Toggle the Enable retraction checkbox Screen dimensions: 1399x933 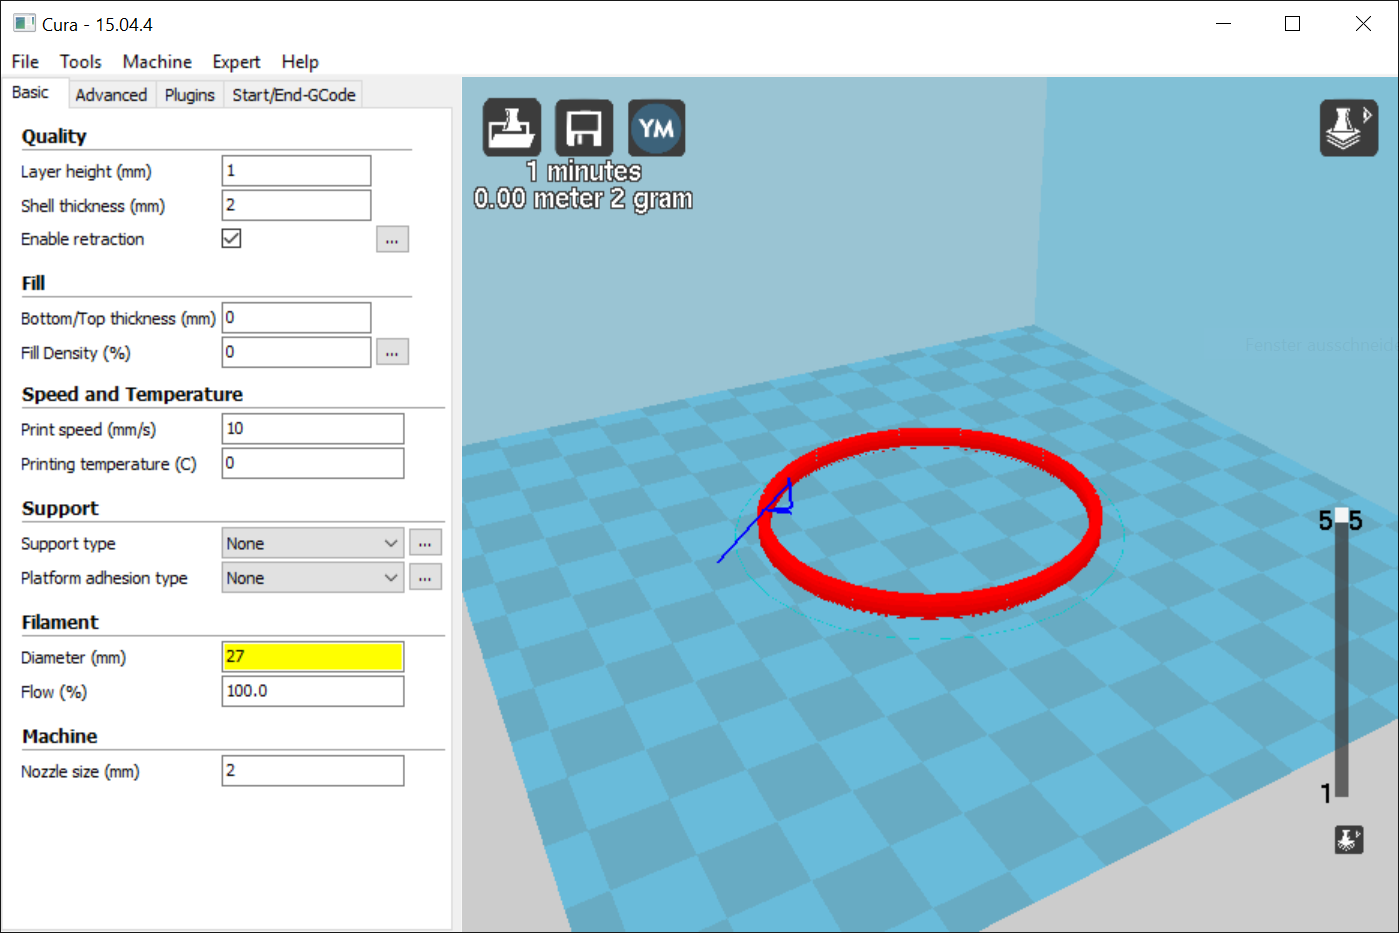pos(231,239)
